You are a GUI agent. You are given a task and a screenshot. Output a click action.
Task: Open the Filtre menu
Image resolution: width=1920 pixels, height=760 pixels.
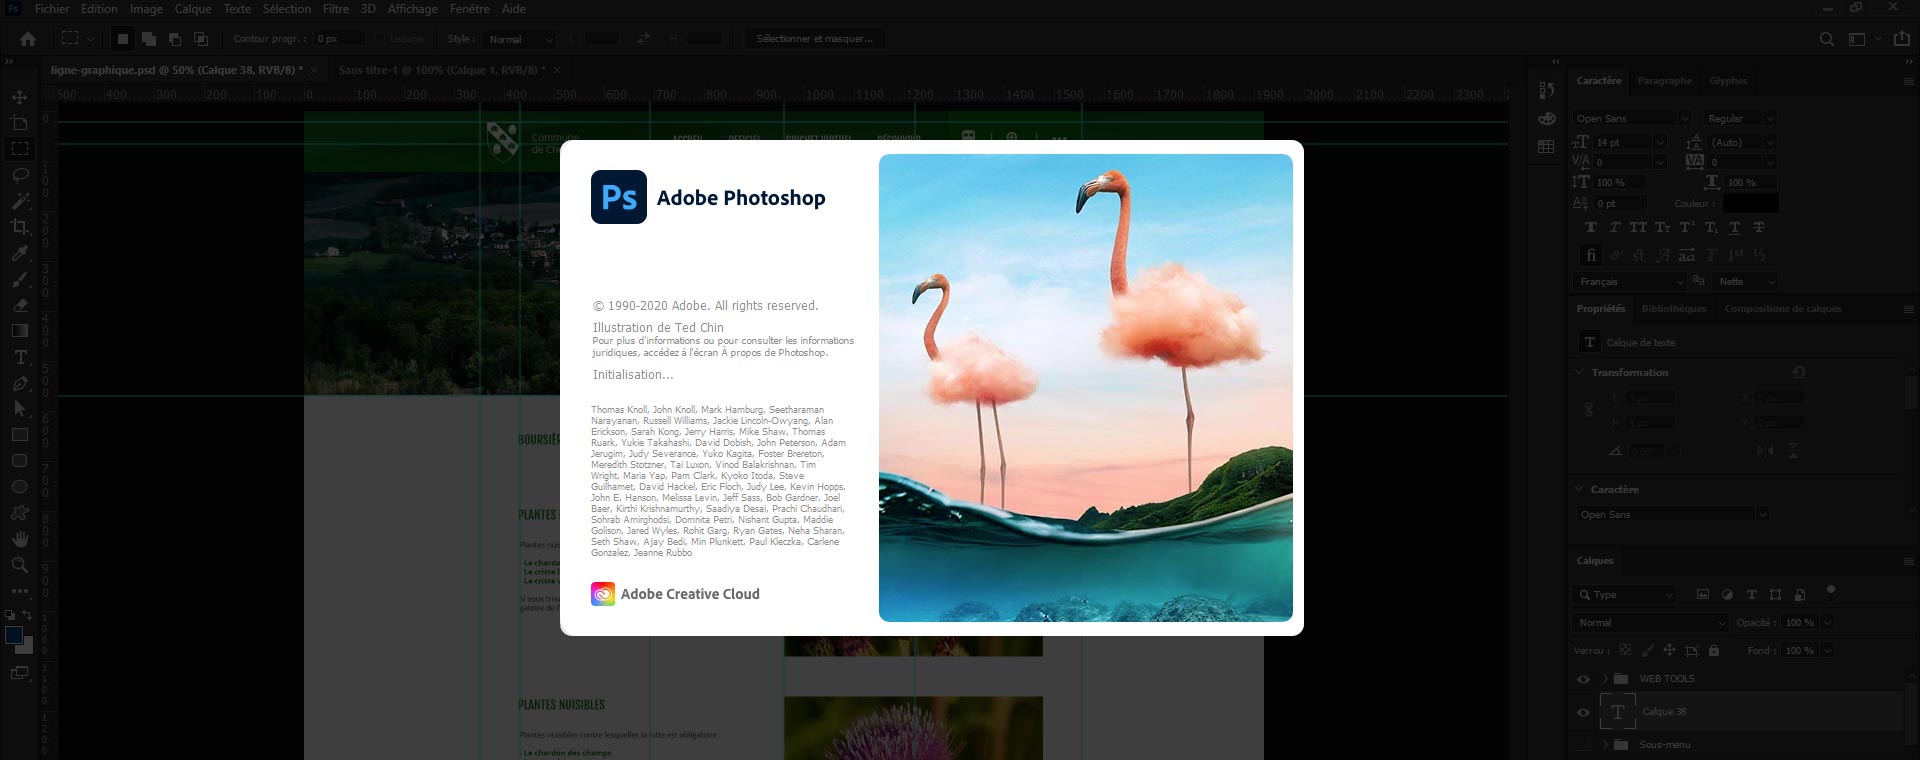336,9
